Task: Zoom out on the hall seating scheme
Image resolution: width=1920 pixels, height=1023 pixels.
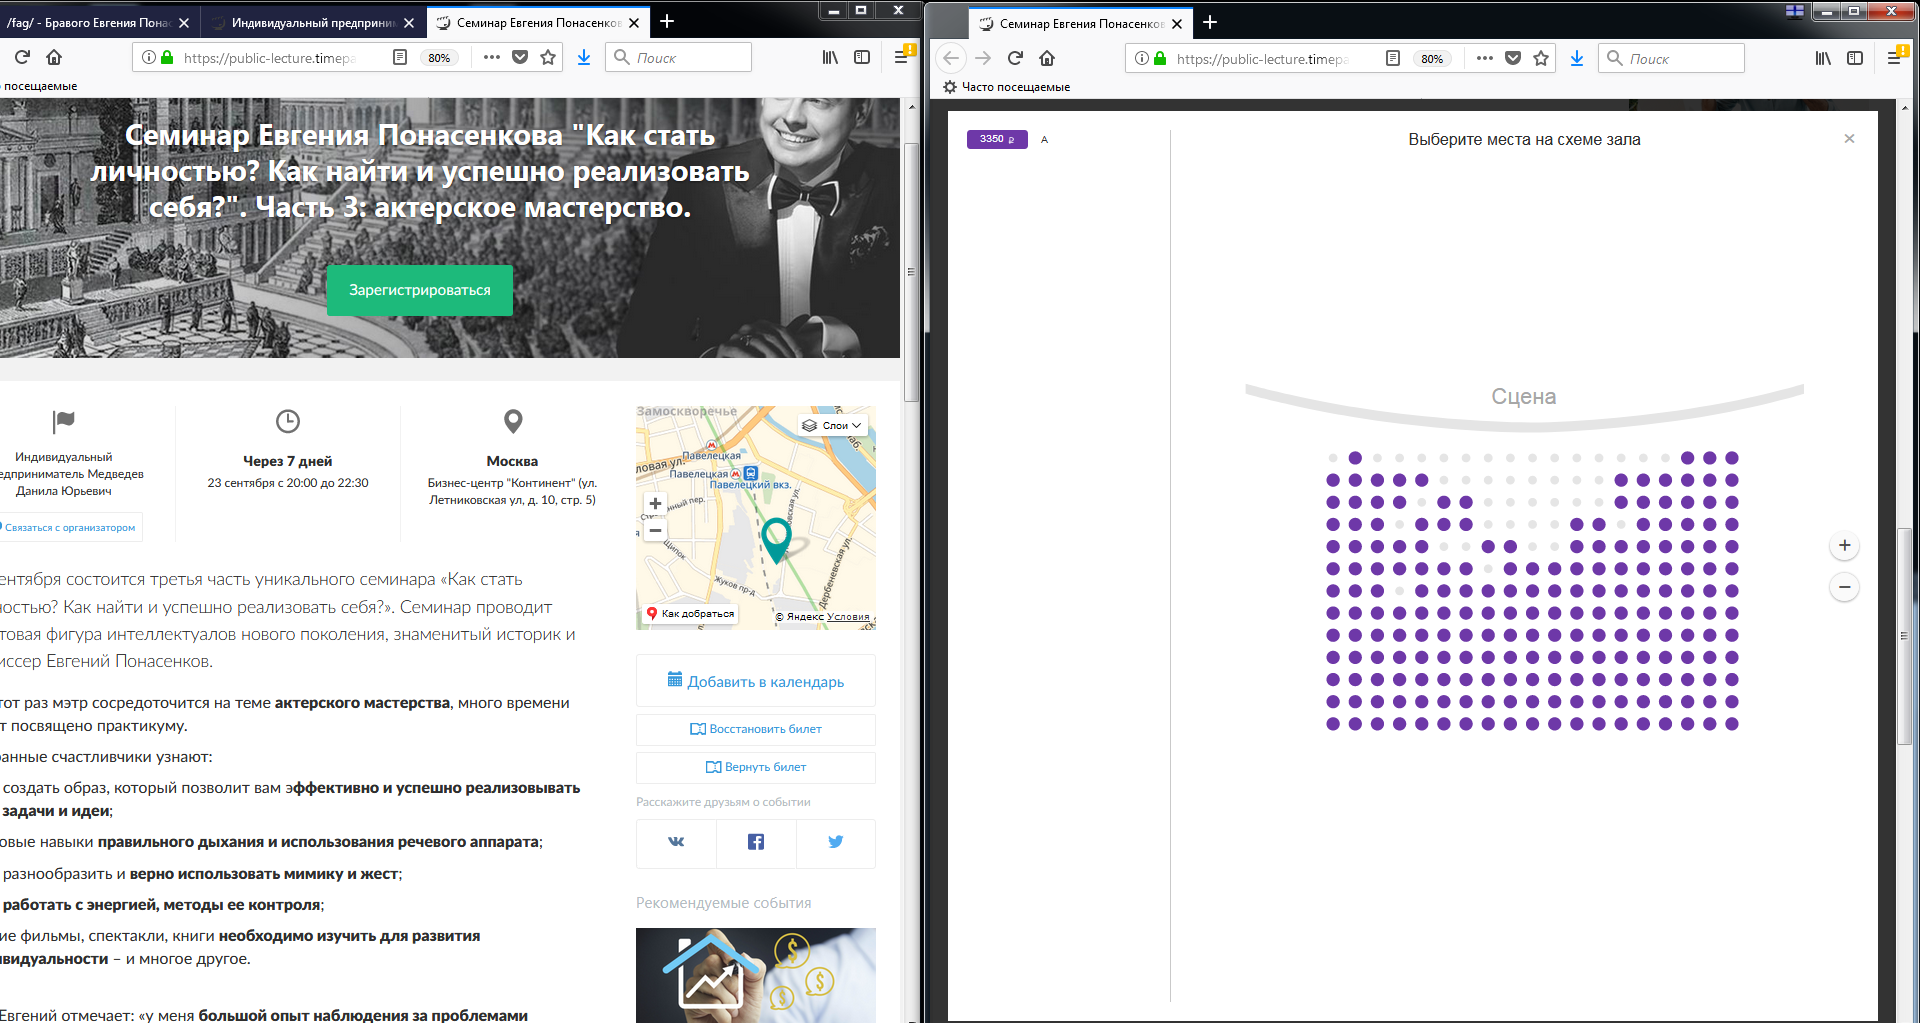Action: click(1845, 587)
